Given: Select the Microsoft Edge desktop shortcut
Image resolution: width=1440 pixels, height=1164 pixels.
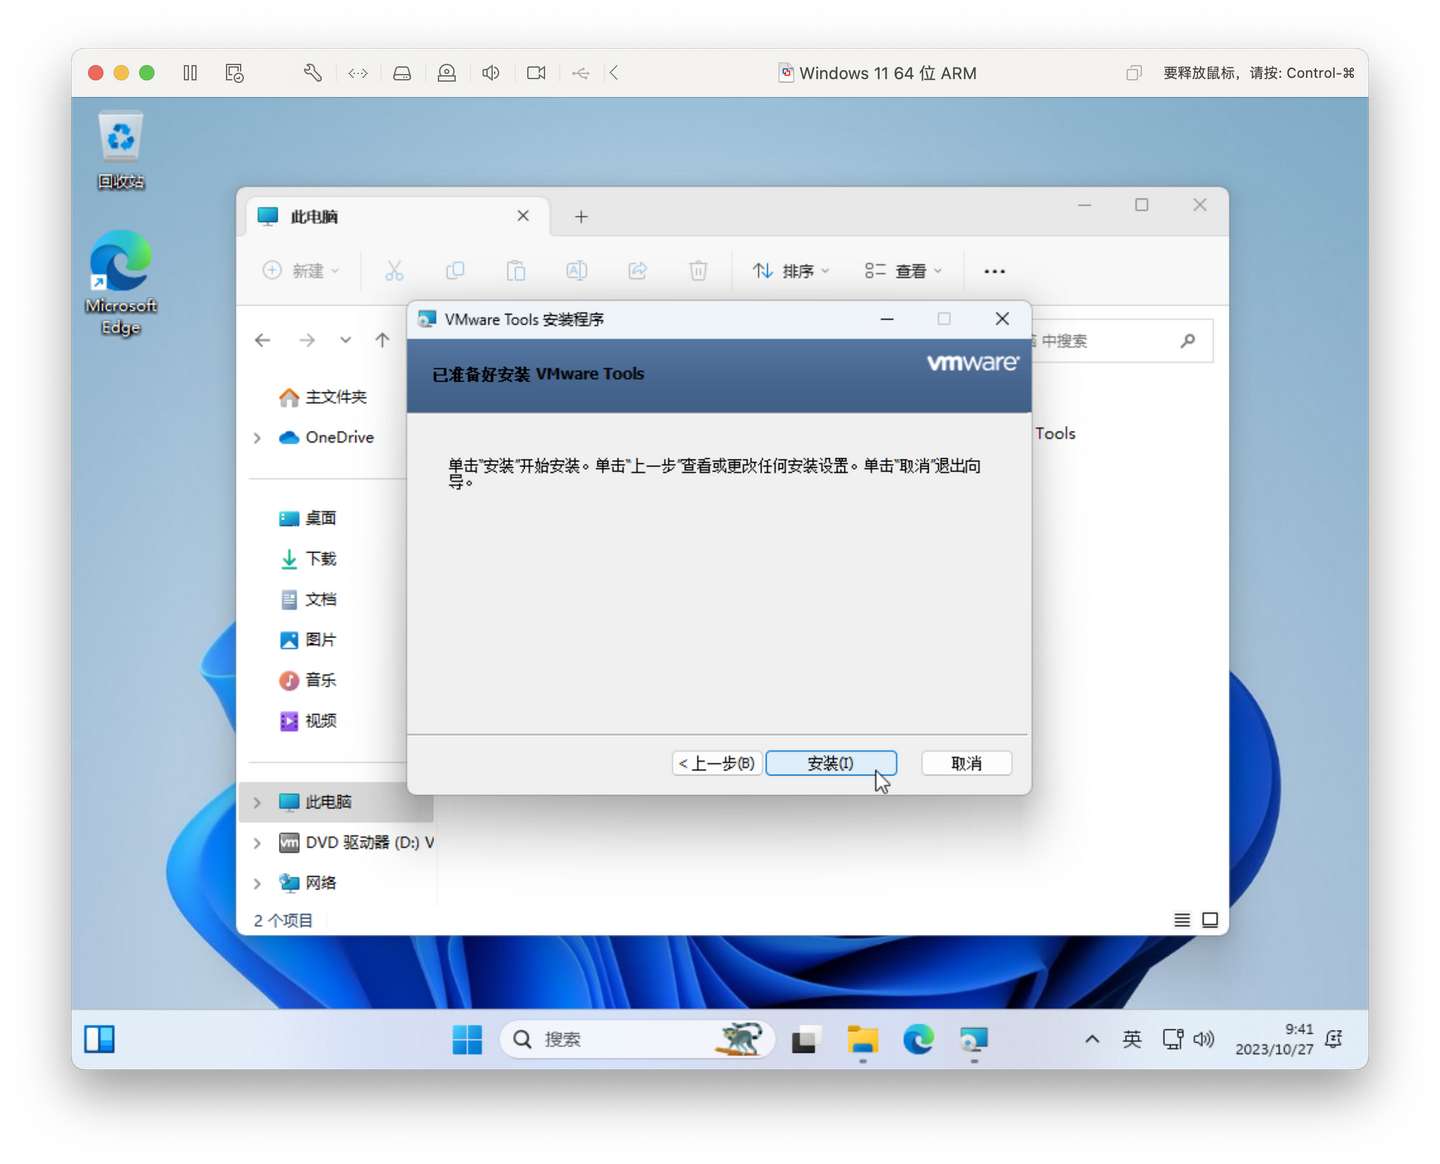Looking at the screenshot, I should click(121, 283).
